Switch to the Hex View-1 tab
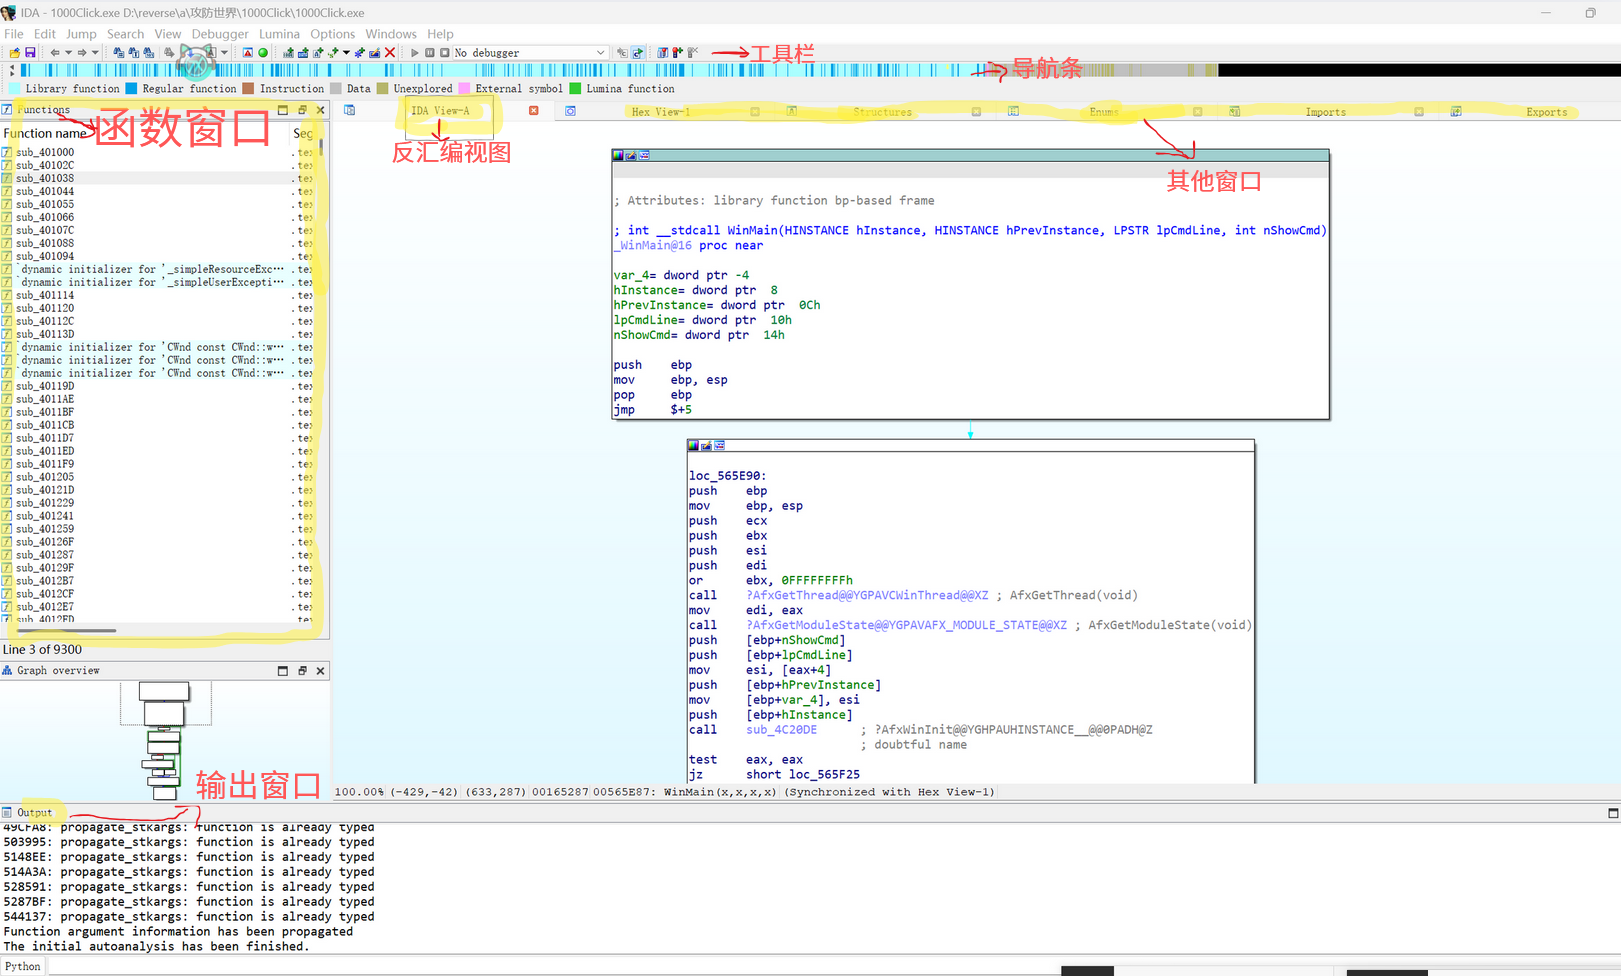 point(660,112)
